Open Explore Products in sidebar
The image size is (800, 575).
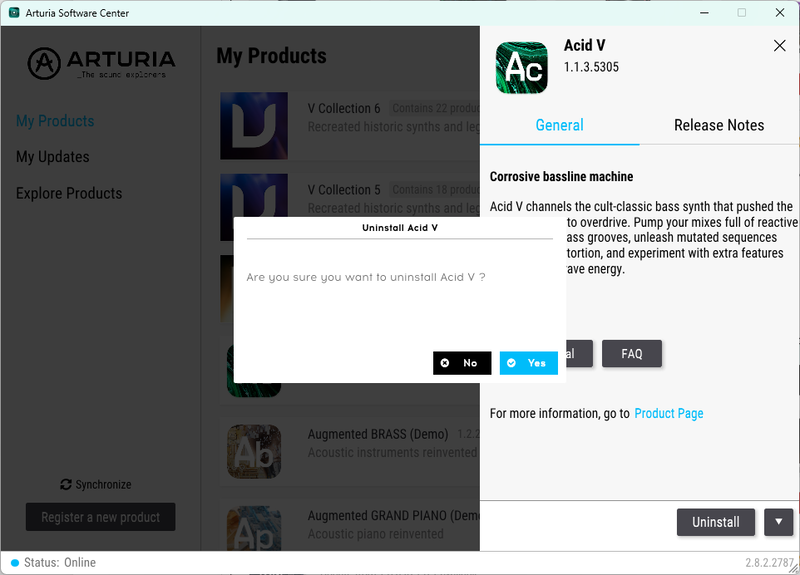[x=69, y=193]
